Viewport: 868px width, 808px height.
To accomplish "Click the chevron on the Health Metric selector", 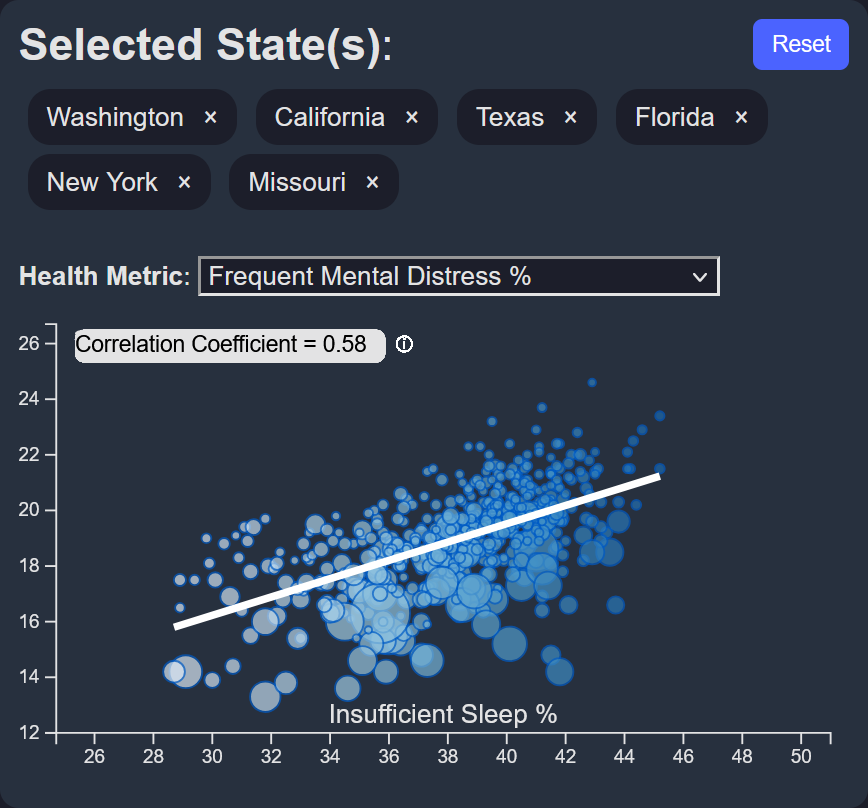I will [698, 276].
